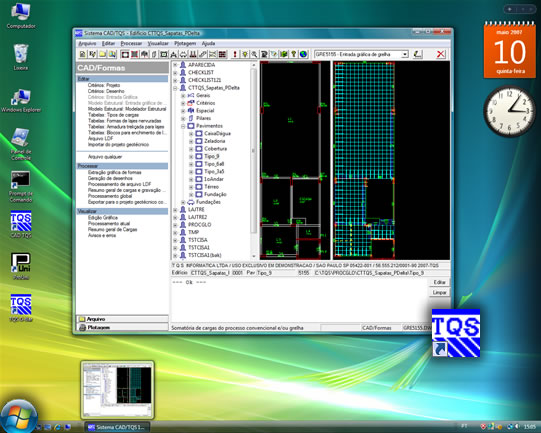Expand the Gerais tree node
Image resolution: width=541 pixels, height=433 pixels.
(183, 96)
